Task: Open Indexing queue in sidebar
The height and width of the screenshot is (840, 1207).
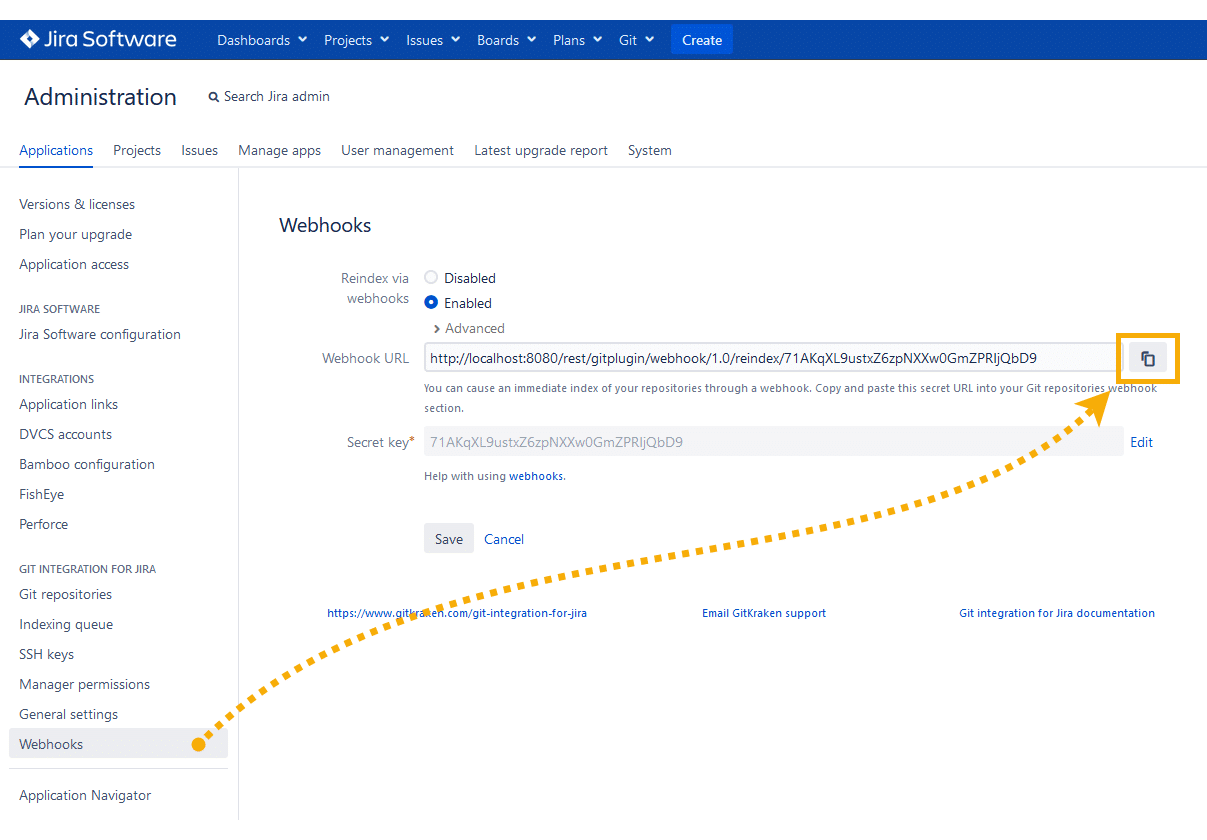Action: pyautogui.click(x=66, y=624)
